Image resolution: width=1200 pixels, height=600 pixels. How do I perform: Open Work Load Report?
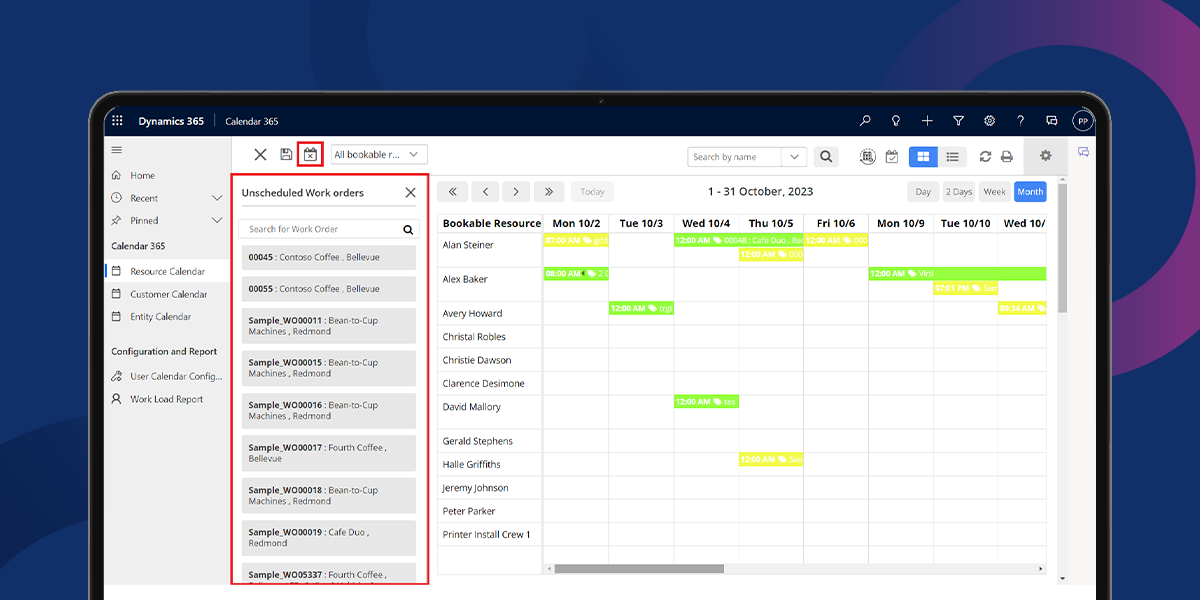[x=166, y=399]
